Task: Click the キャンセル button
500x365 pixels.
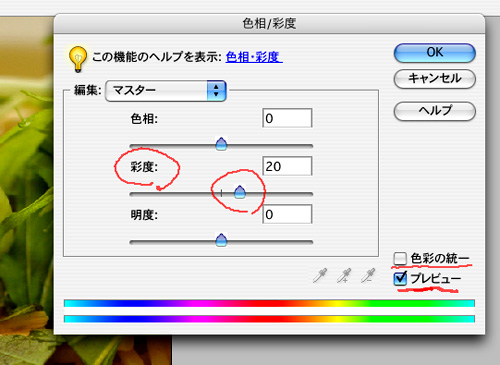Action: pyautogui.click(x=434, y=79)
